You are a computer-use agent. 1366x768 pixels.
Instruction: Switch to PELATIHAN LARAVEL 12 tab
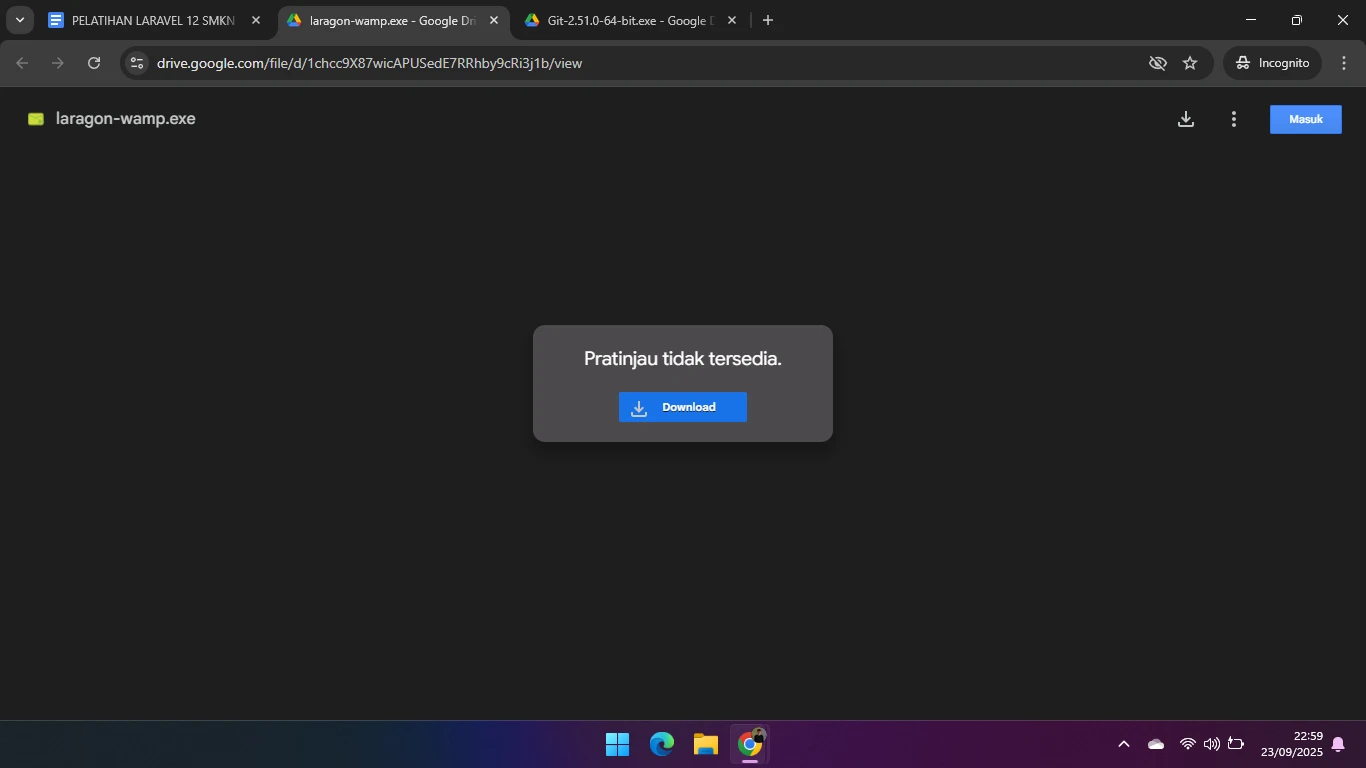[x=152, y=20]
